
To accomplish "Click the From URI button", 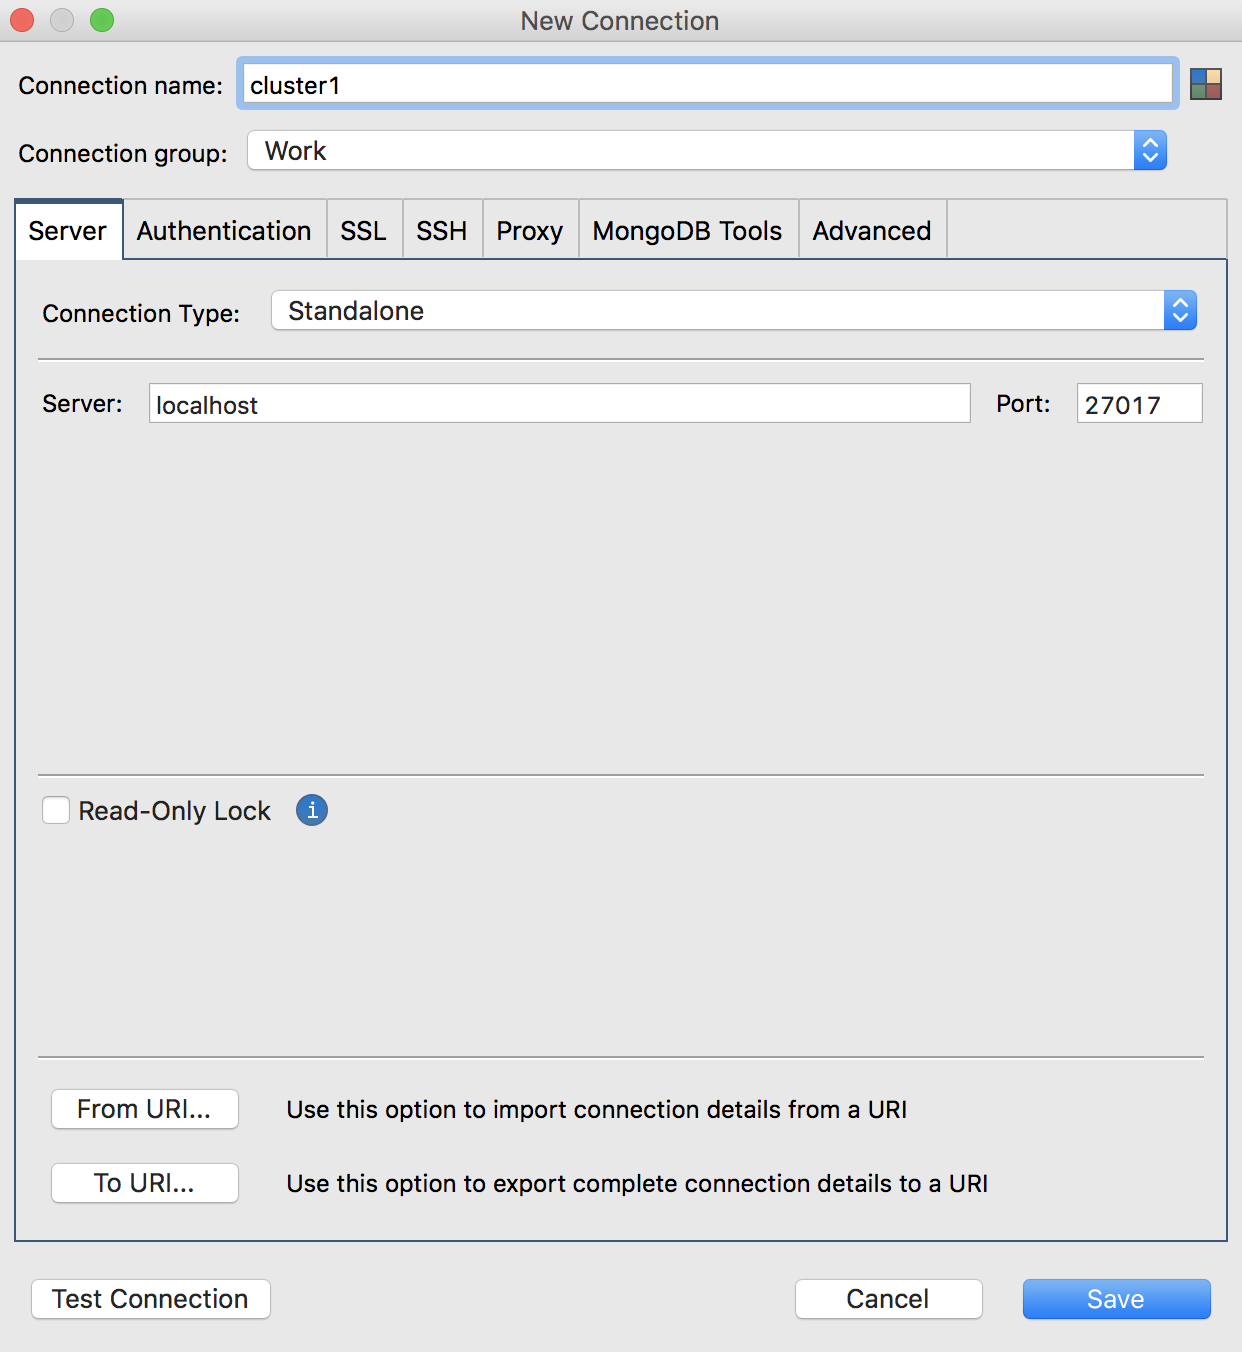I will click(x=145, y=1109).
